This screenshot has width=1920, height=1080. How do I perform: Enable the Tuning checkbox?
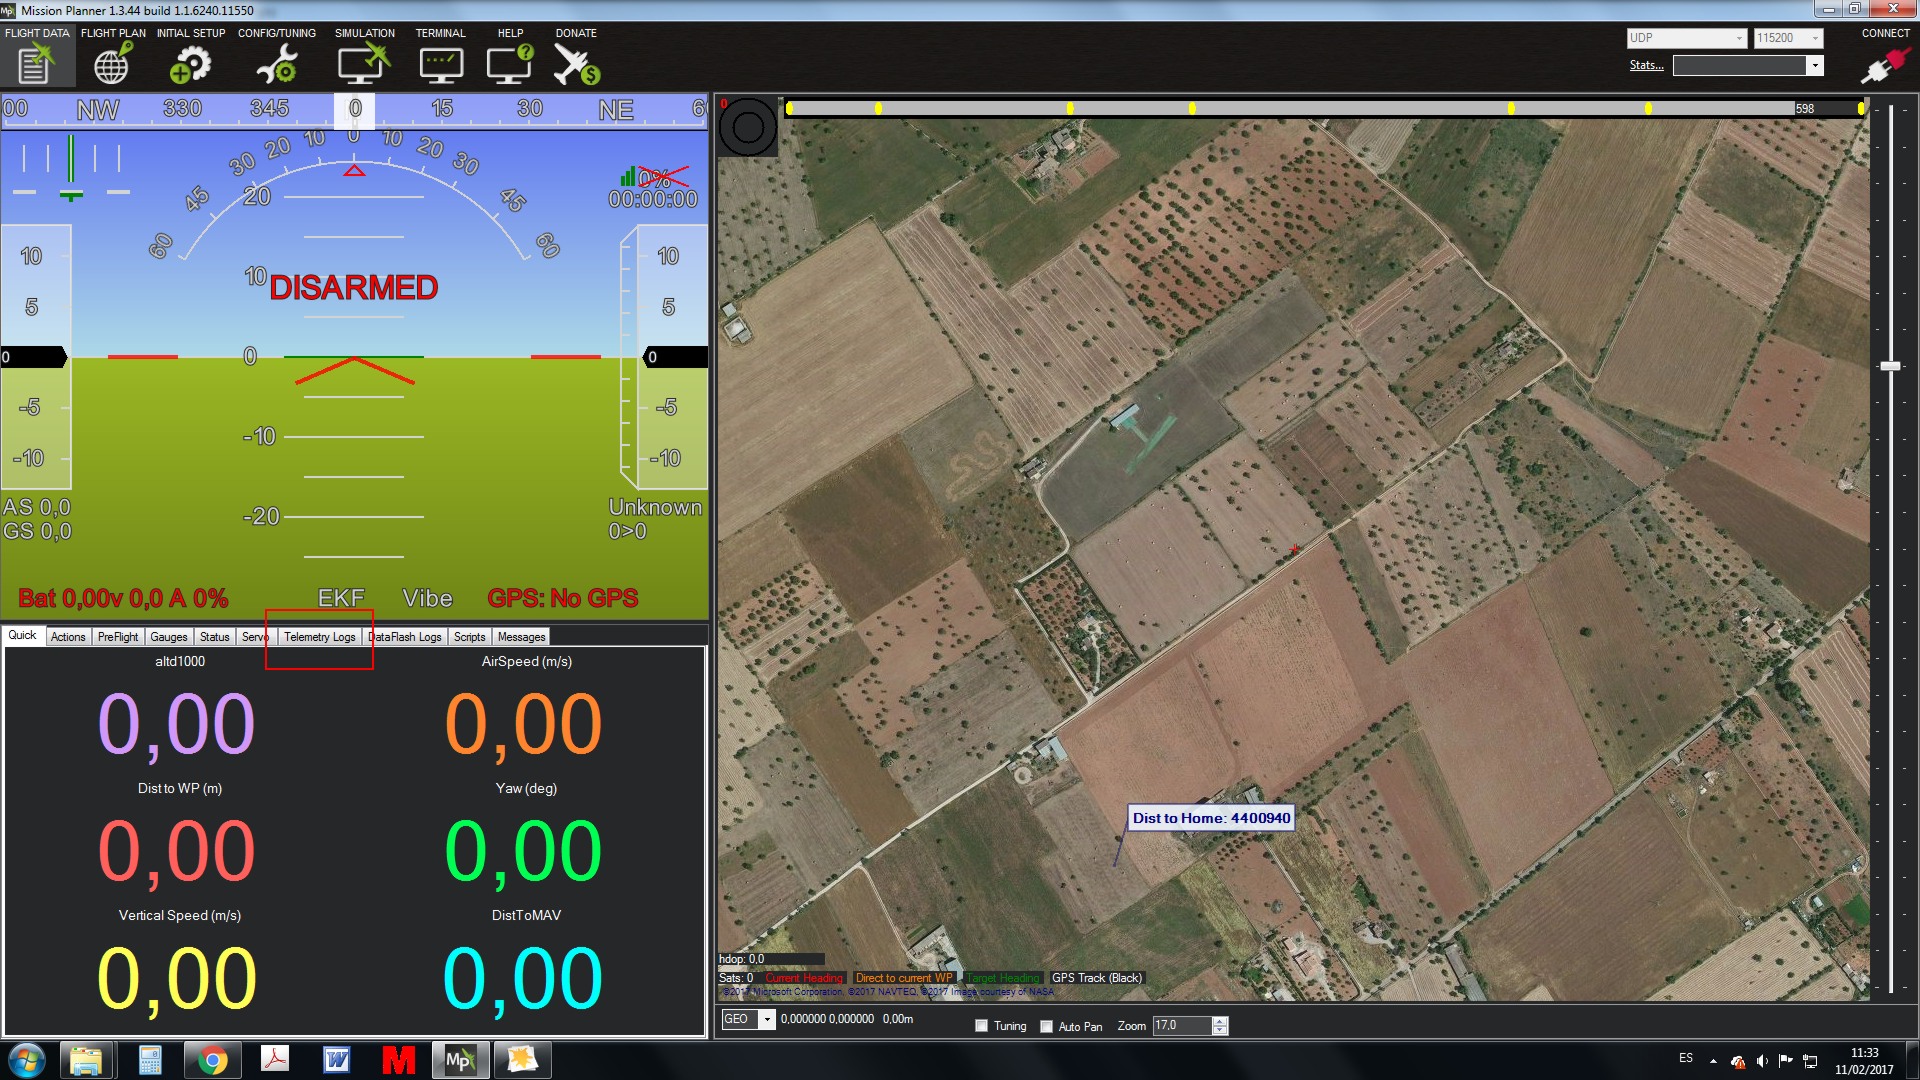coord(982,1026)
